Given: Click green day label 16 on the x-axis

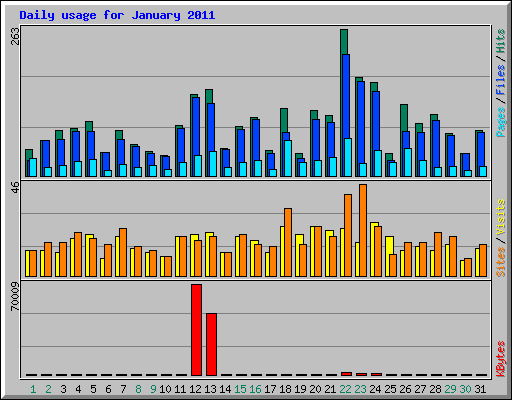Looking at the screenshot, I should click(255, 389).
